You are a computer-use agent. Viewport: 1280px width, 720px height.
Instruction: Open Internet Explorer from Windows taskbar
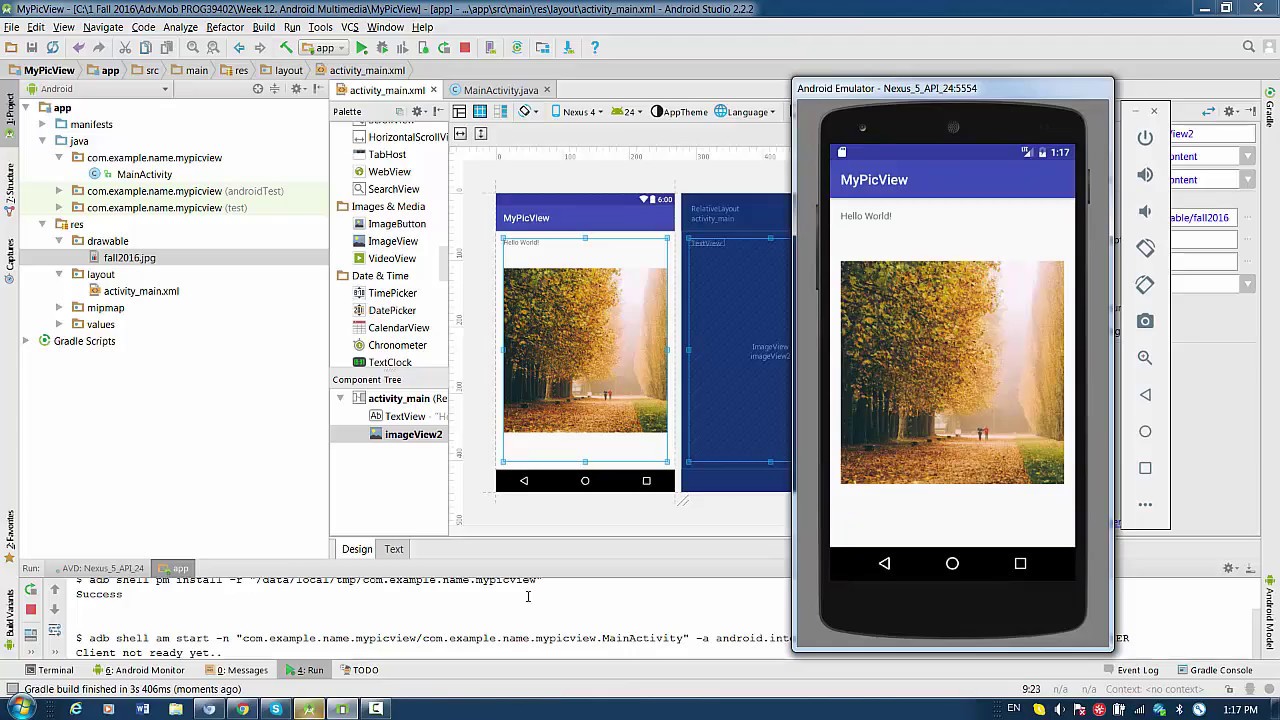click(76, 709)
